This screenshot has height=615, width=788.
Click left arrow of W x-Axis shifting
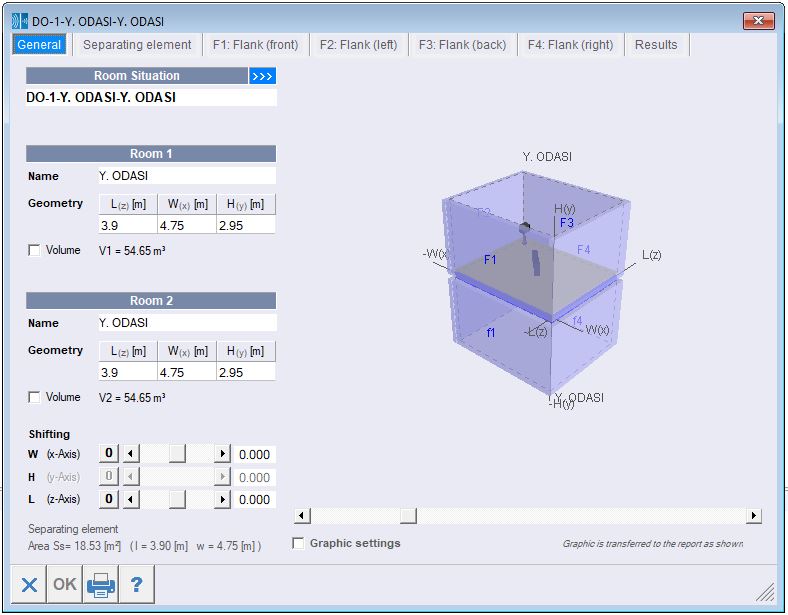[131, 454]
